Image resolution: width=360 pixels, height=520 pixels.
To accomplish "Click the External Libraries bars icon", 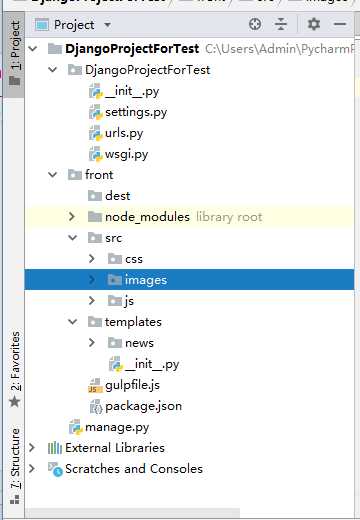I will tap(55, 448).
